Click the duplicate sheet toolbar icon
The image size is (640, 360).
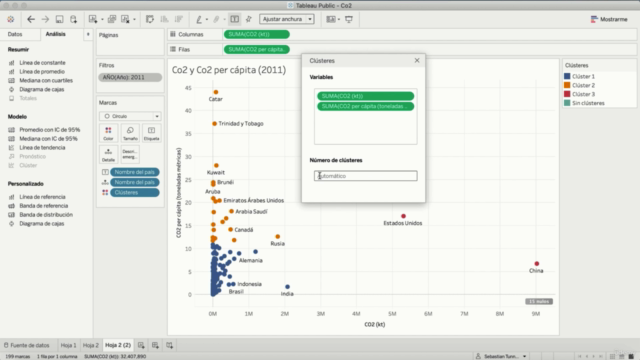tap(111, 19)
